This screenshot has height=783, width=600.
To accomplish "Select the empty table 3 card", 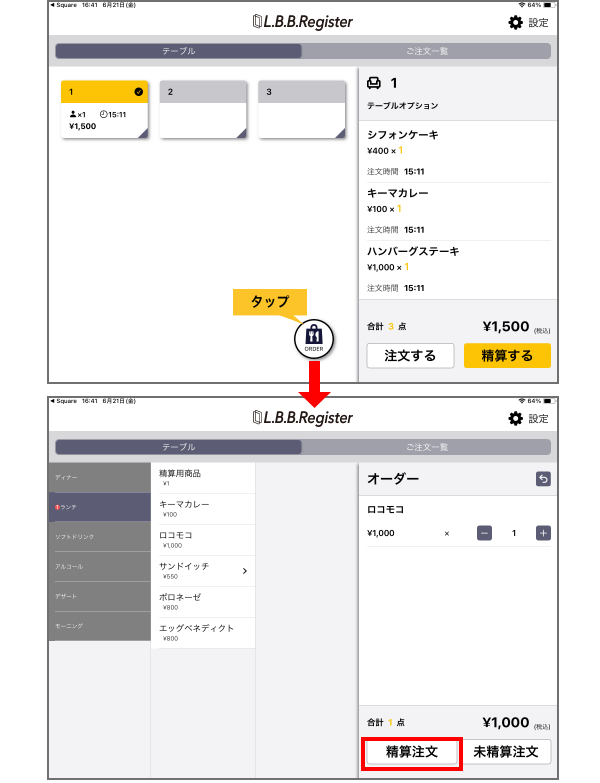I will click(x=301, y=110).
